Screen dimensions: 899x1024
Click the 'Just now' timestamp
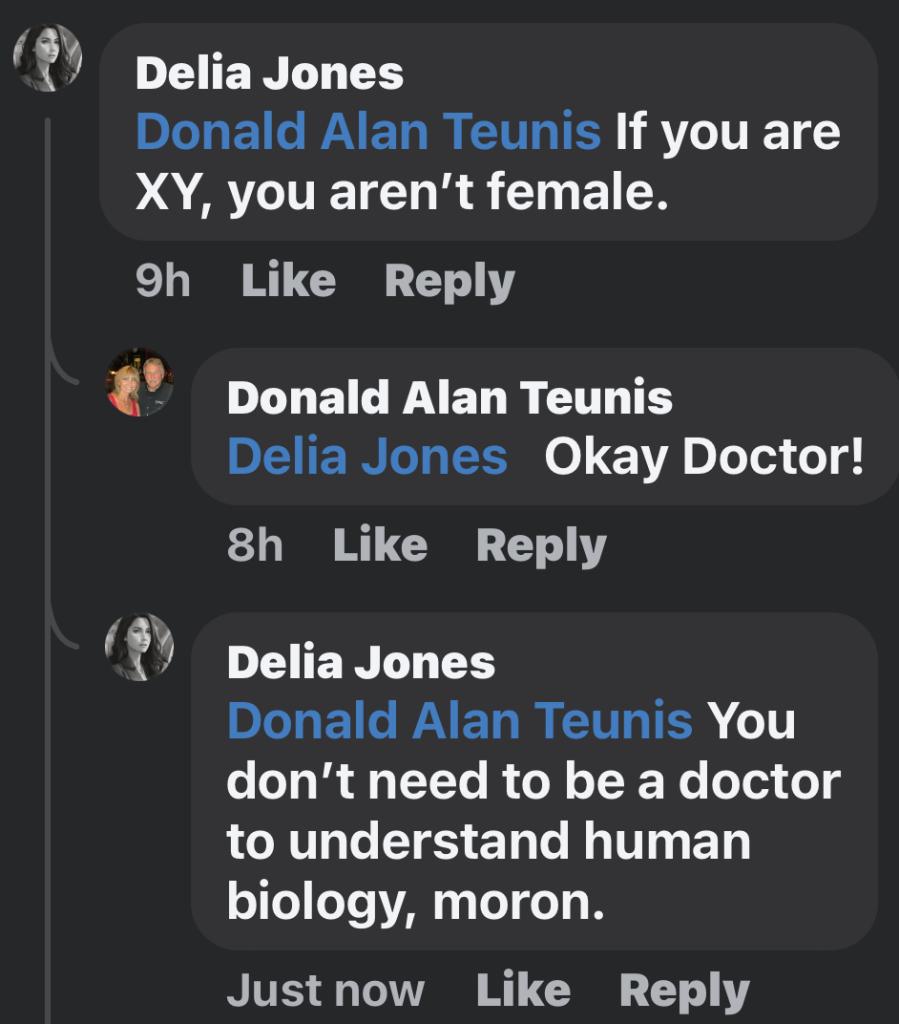[325, 991]
